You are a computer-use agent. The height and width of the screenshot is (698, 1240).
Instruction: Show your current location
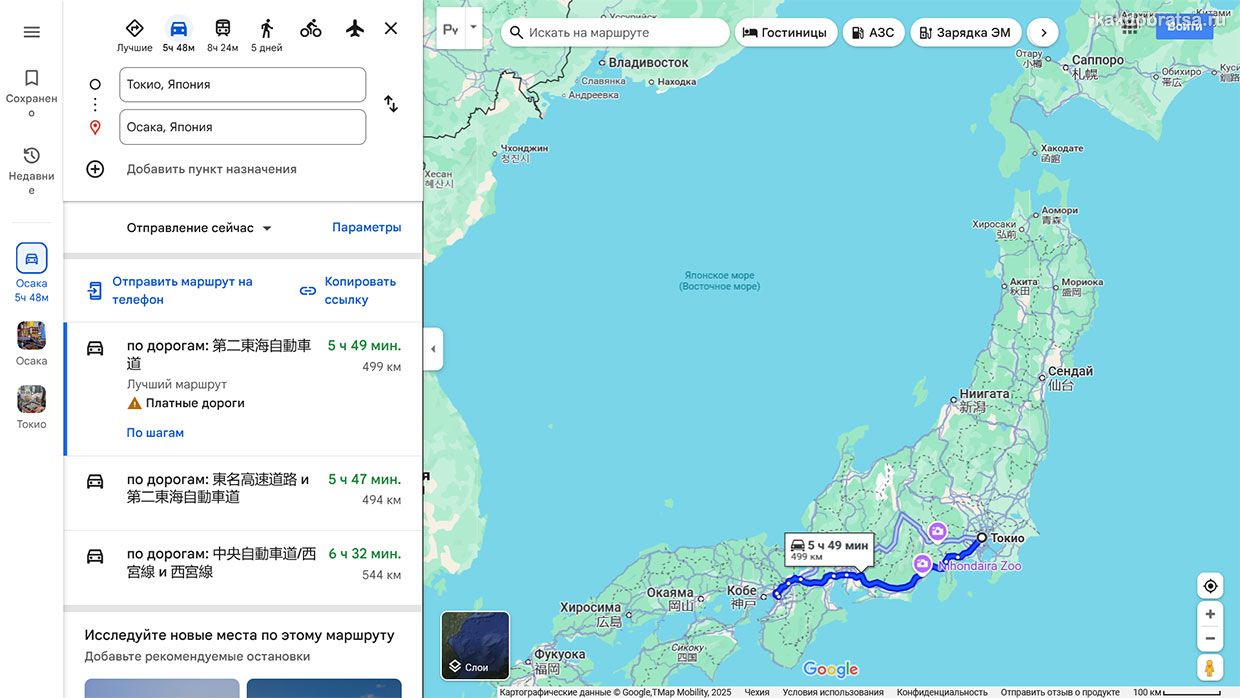1210,586
